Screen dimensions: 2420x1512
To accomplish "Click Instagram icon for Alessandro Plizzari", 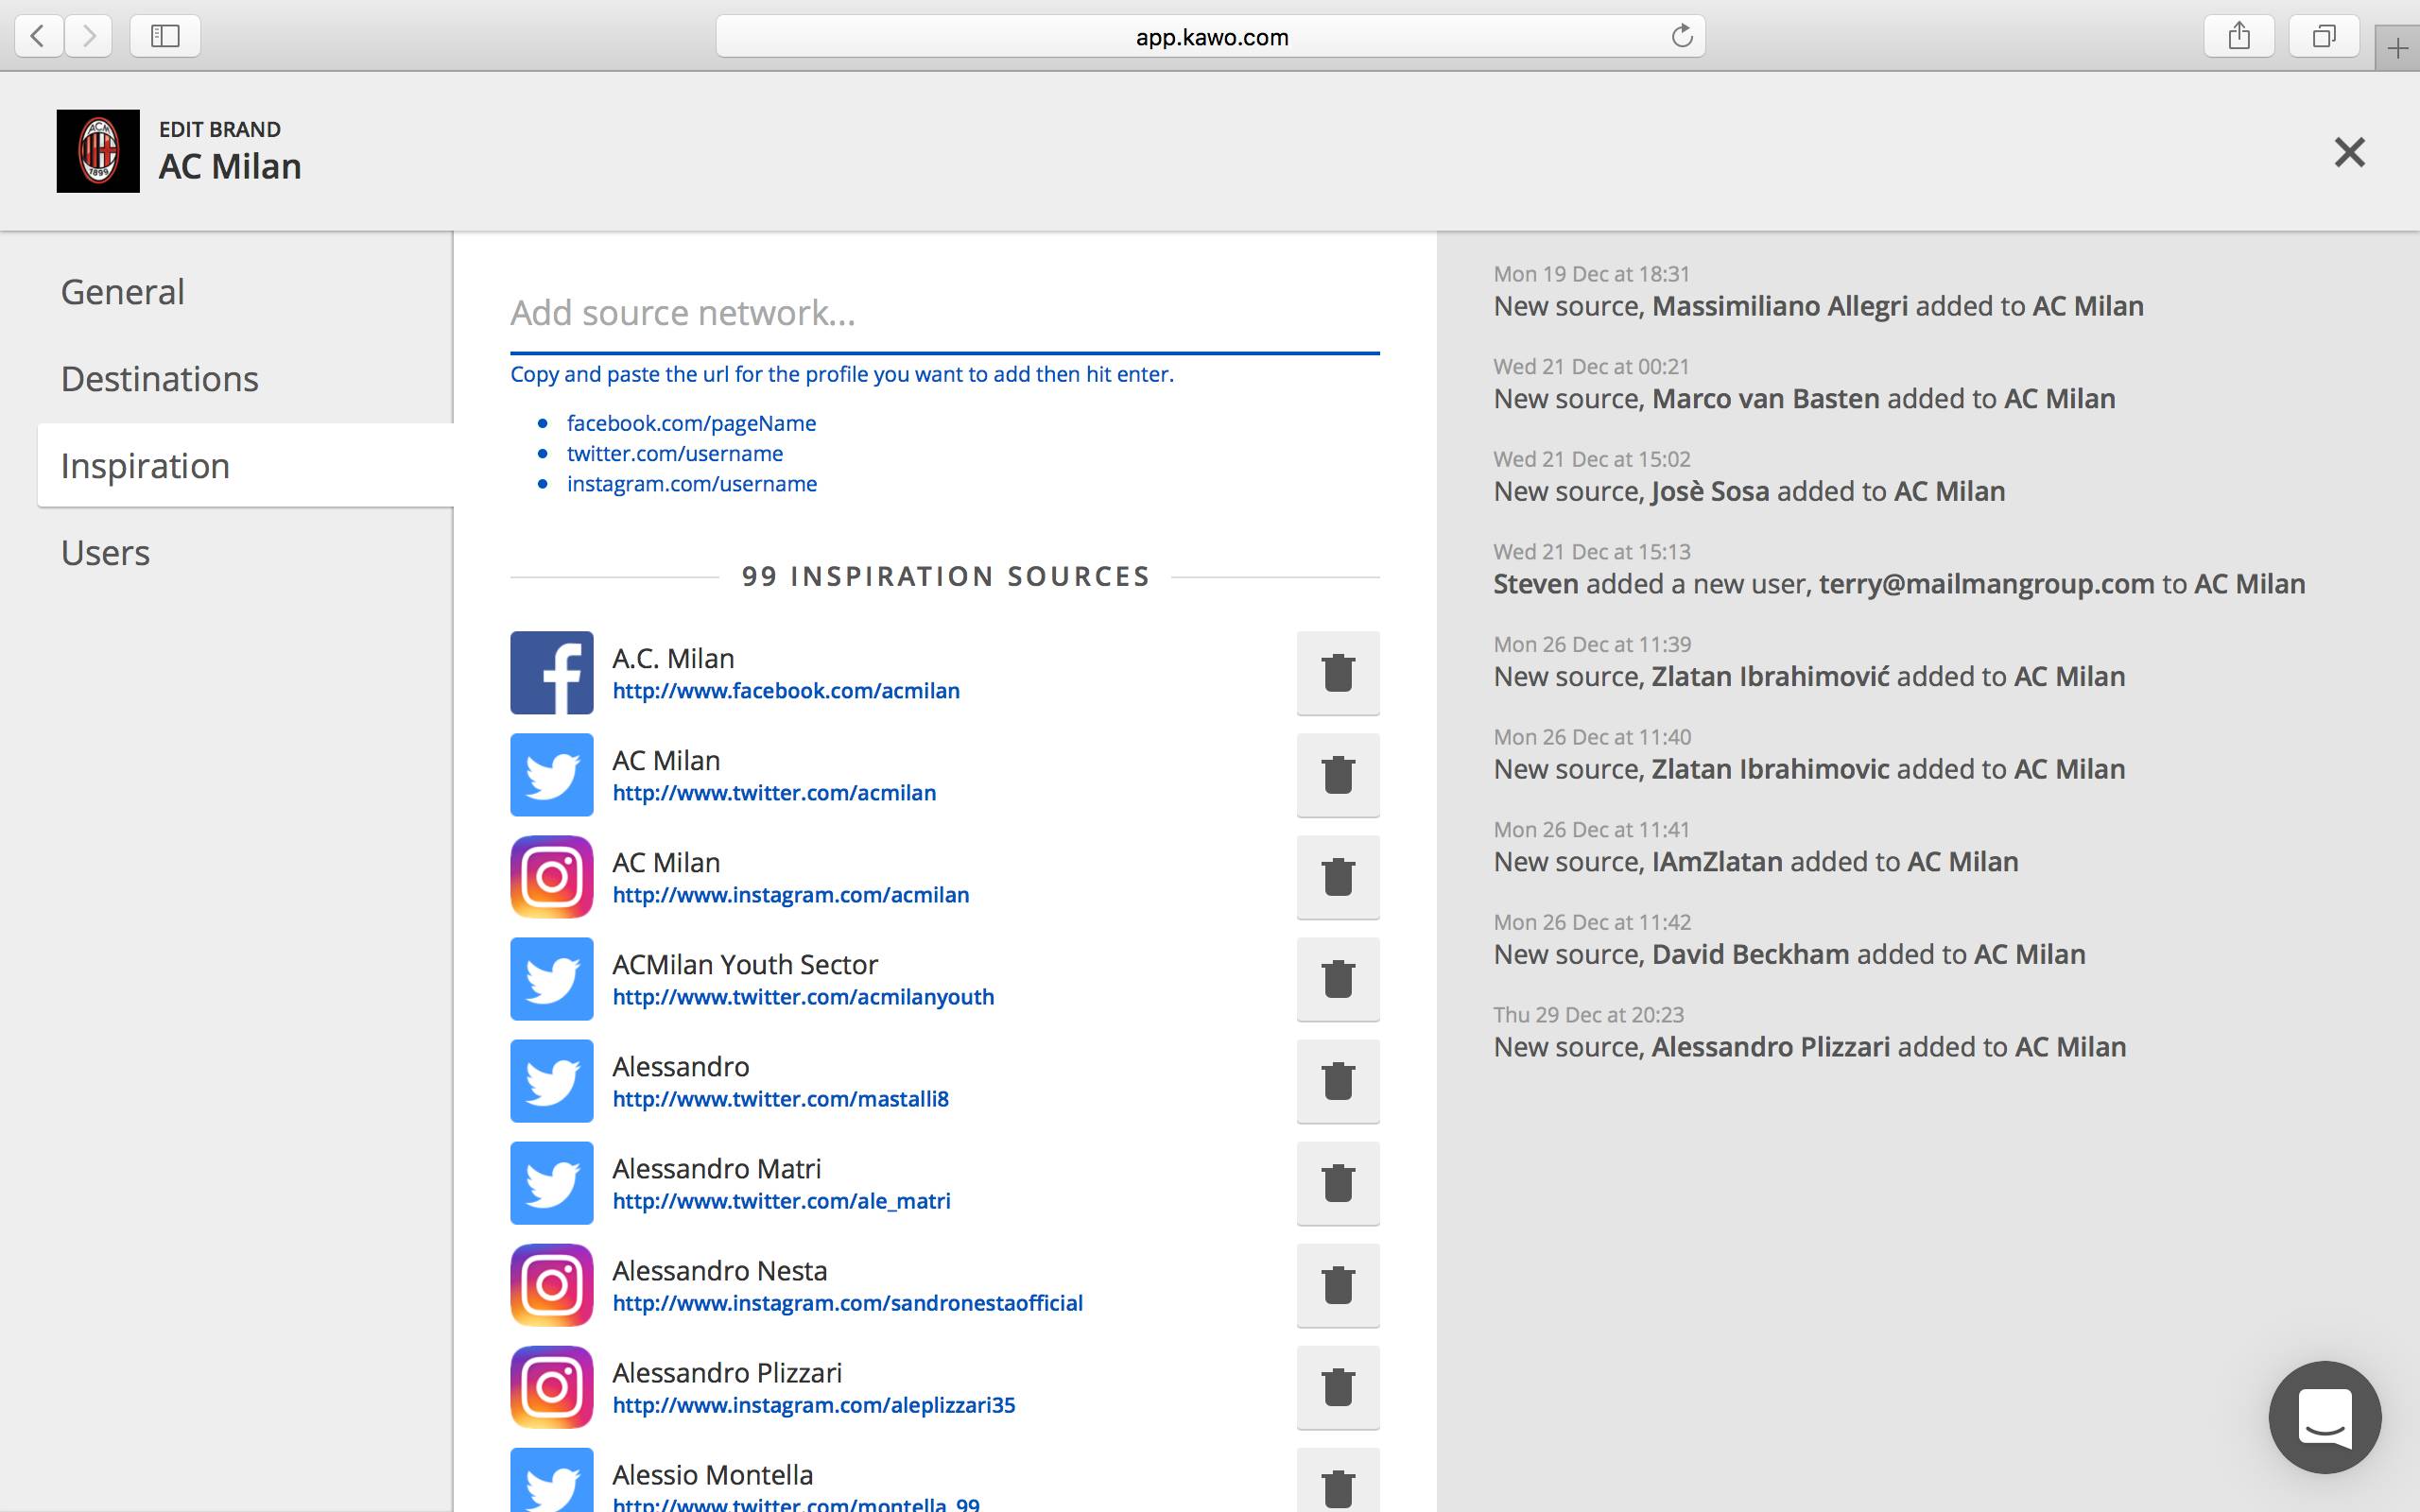I will point(551,1387).
